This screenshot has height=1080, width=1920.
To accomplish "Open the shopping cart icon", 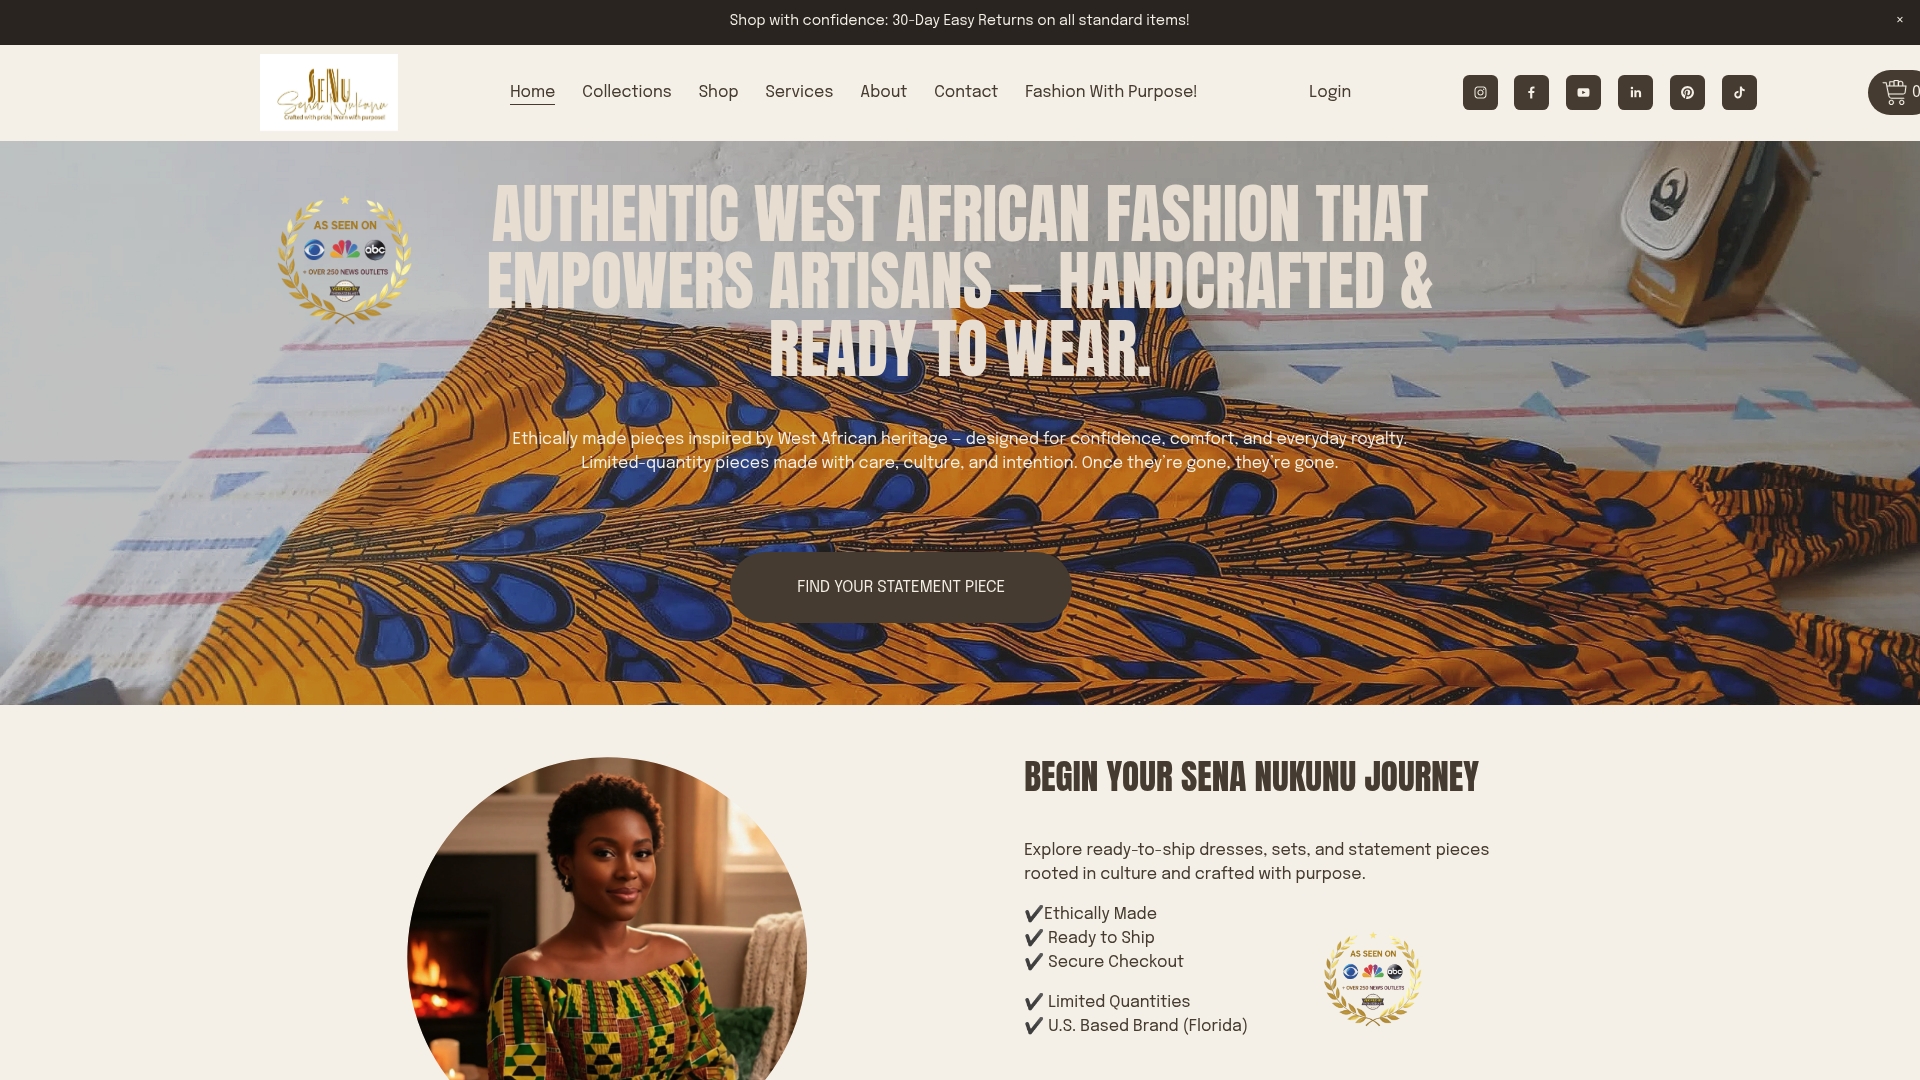I will 1895,92.
